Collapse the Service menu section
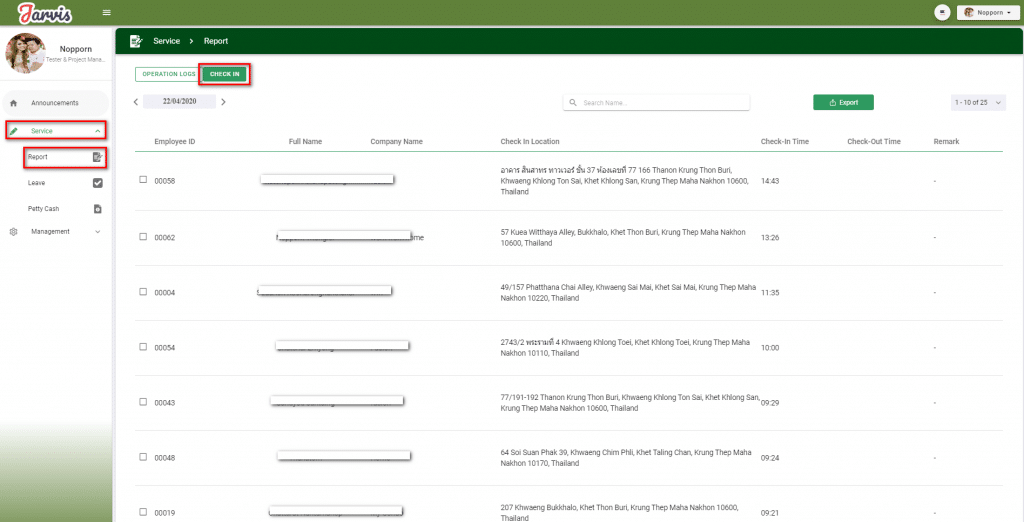The image size is (1024, 522). [97, 131]
